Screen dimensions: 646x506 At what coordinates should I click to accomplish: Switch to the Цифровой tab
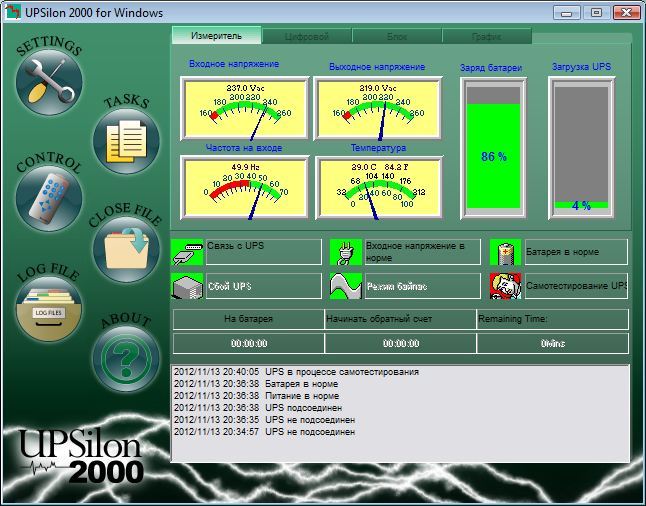[307, 37]
